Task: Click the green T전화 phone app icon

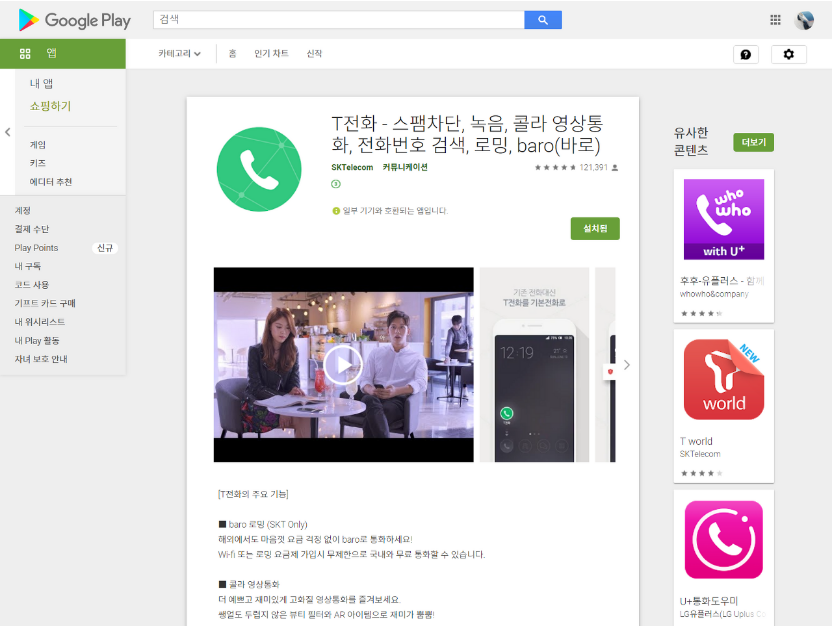Action: 259,169
